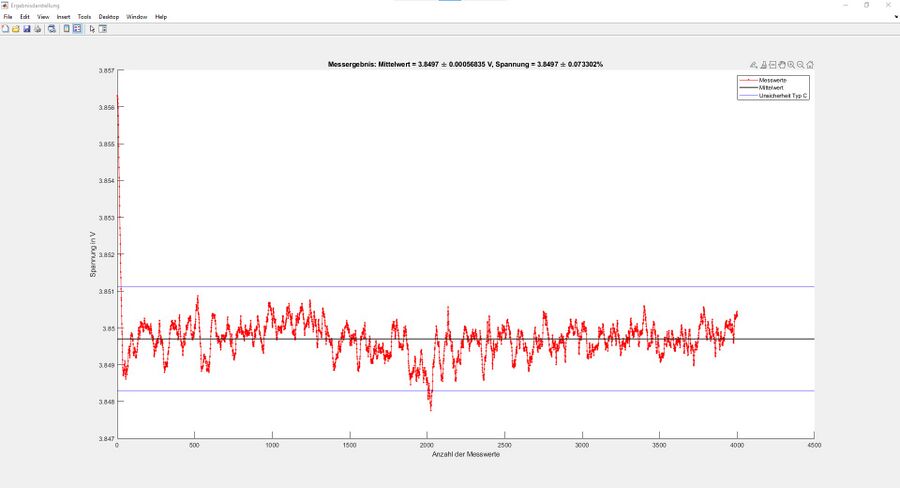The image size is (900, 488).
Task: Print the figure with the printer icon
Action: 38,29
